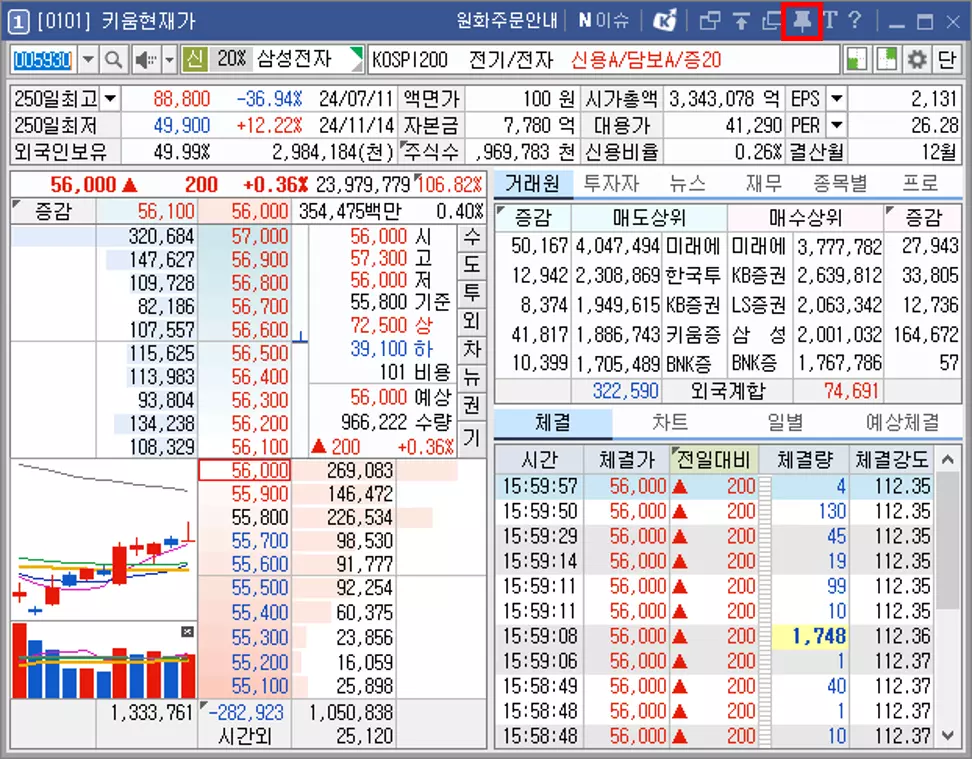Viewport: 972px width, 759px height.
Task: Click the mini candlestick chart
Action: pyautogui.click(x=104, y=538)
